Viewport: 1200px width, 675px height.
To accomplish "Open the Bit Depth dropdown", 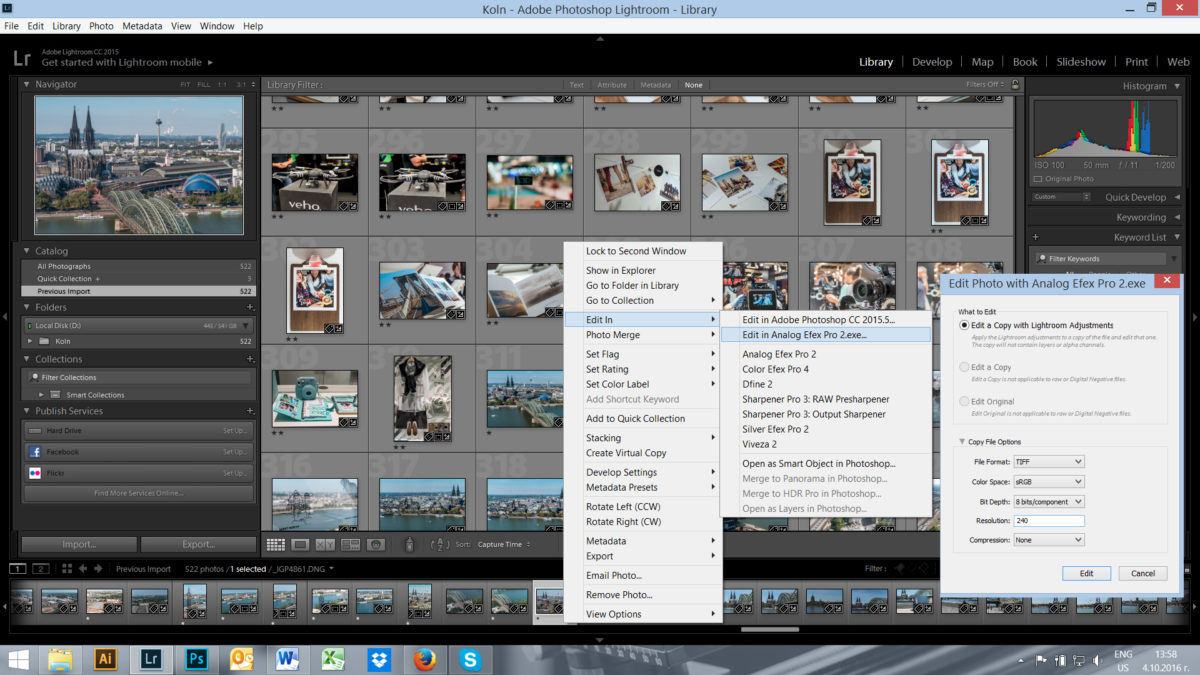I will 1048,501.
